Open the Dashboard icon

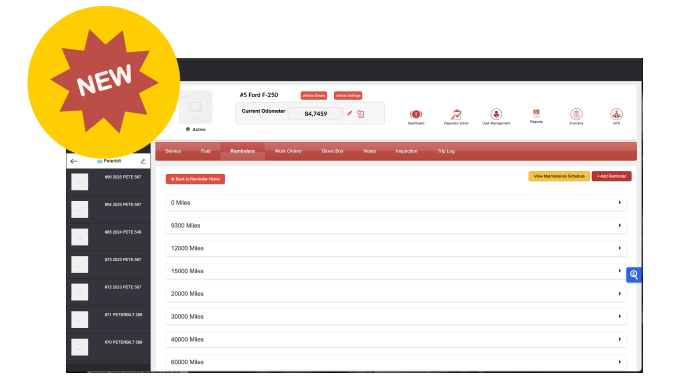(416, 115)
